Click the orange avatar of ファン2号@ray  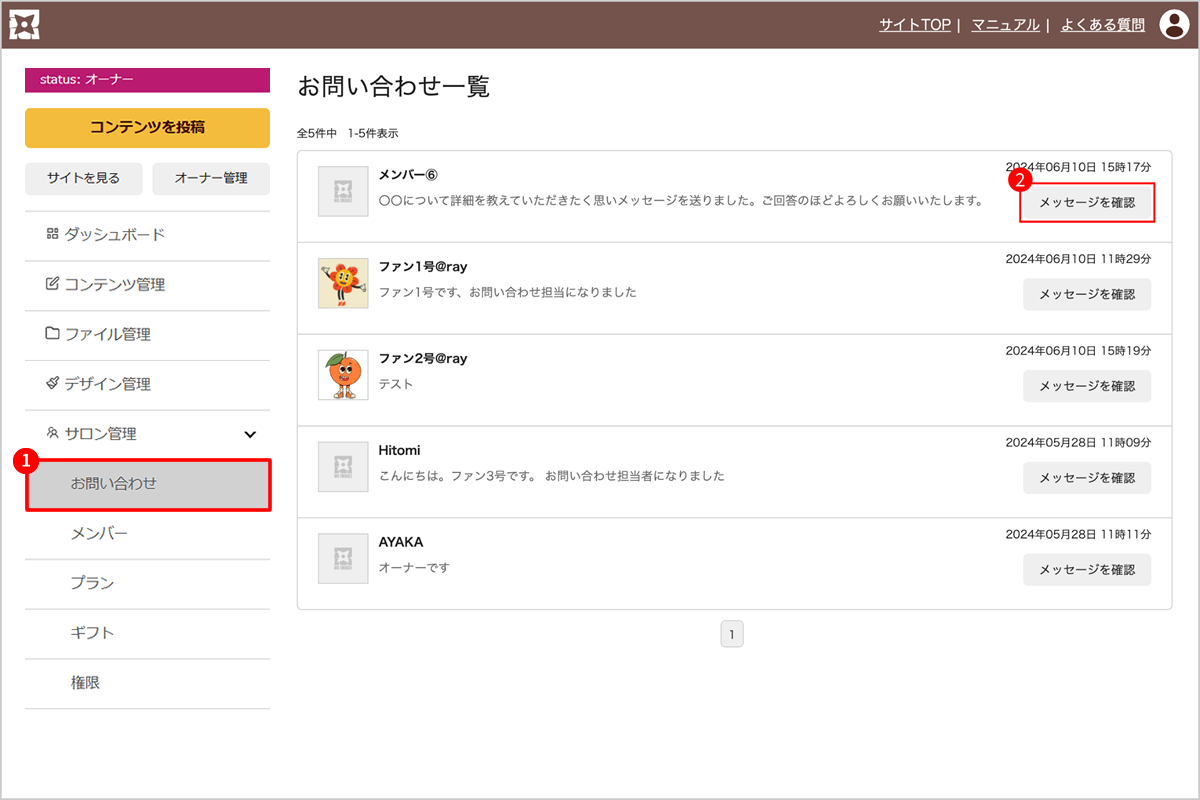343,375
